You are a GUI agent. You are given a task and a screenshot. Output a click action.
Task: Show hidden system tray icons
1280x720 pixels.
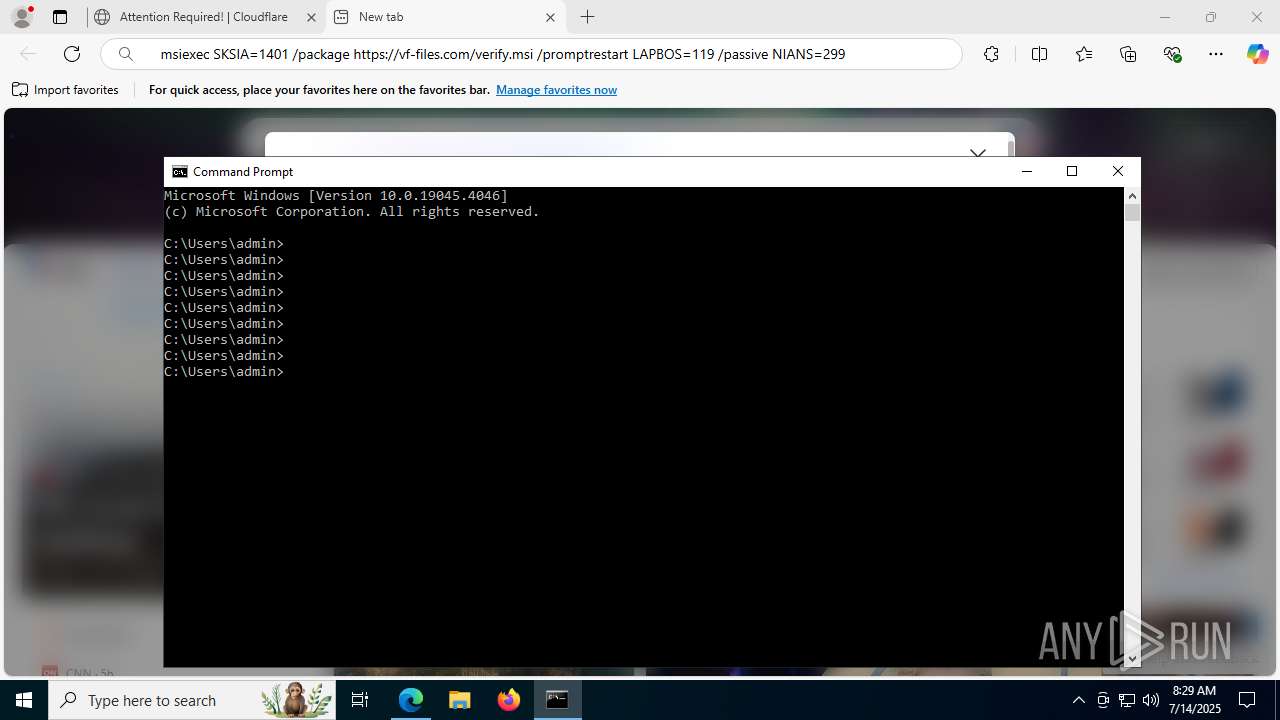click(x=1078, y=700)
